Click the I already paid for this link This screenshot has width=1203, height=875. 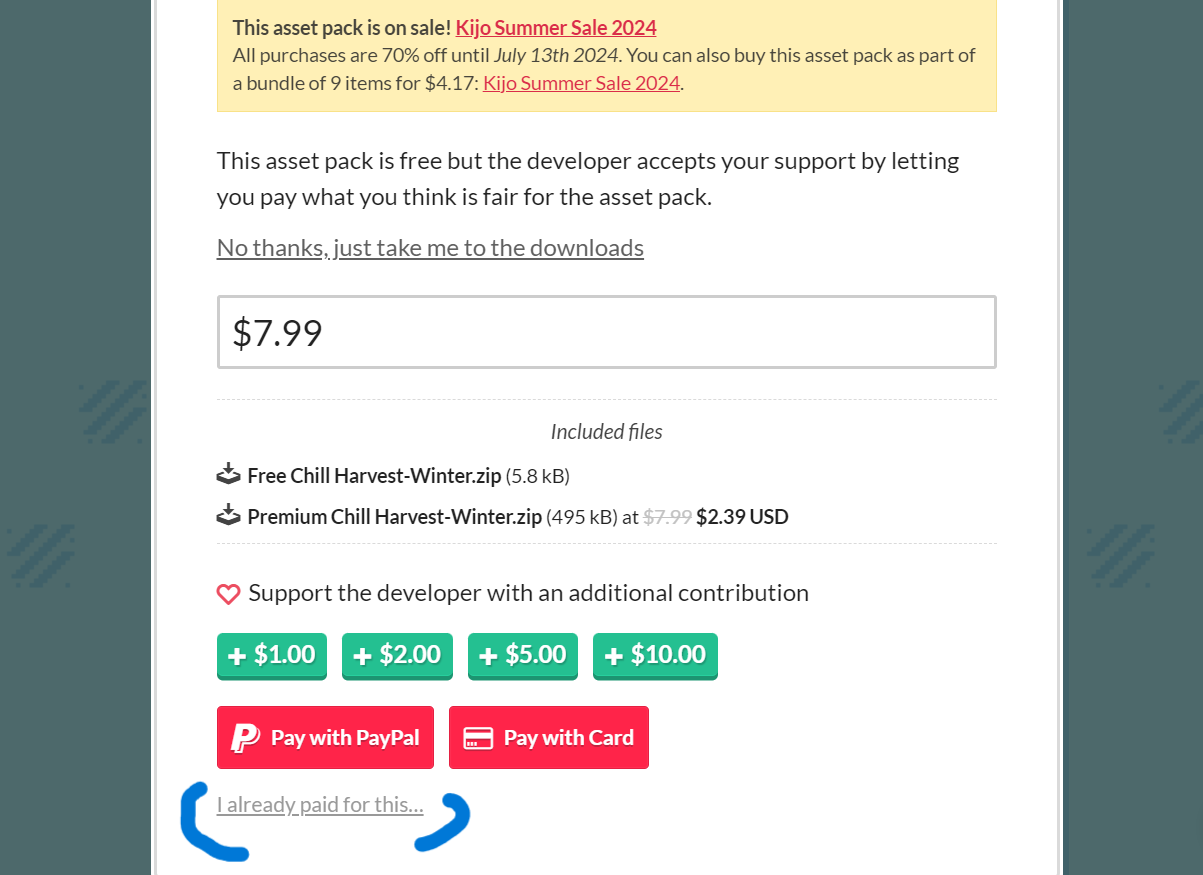(320, 804)
